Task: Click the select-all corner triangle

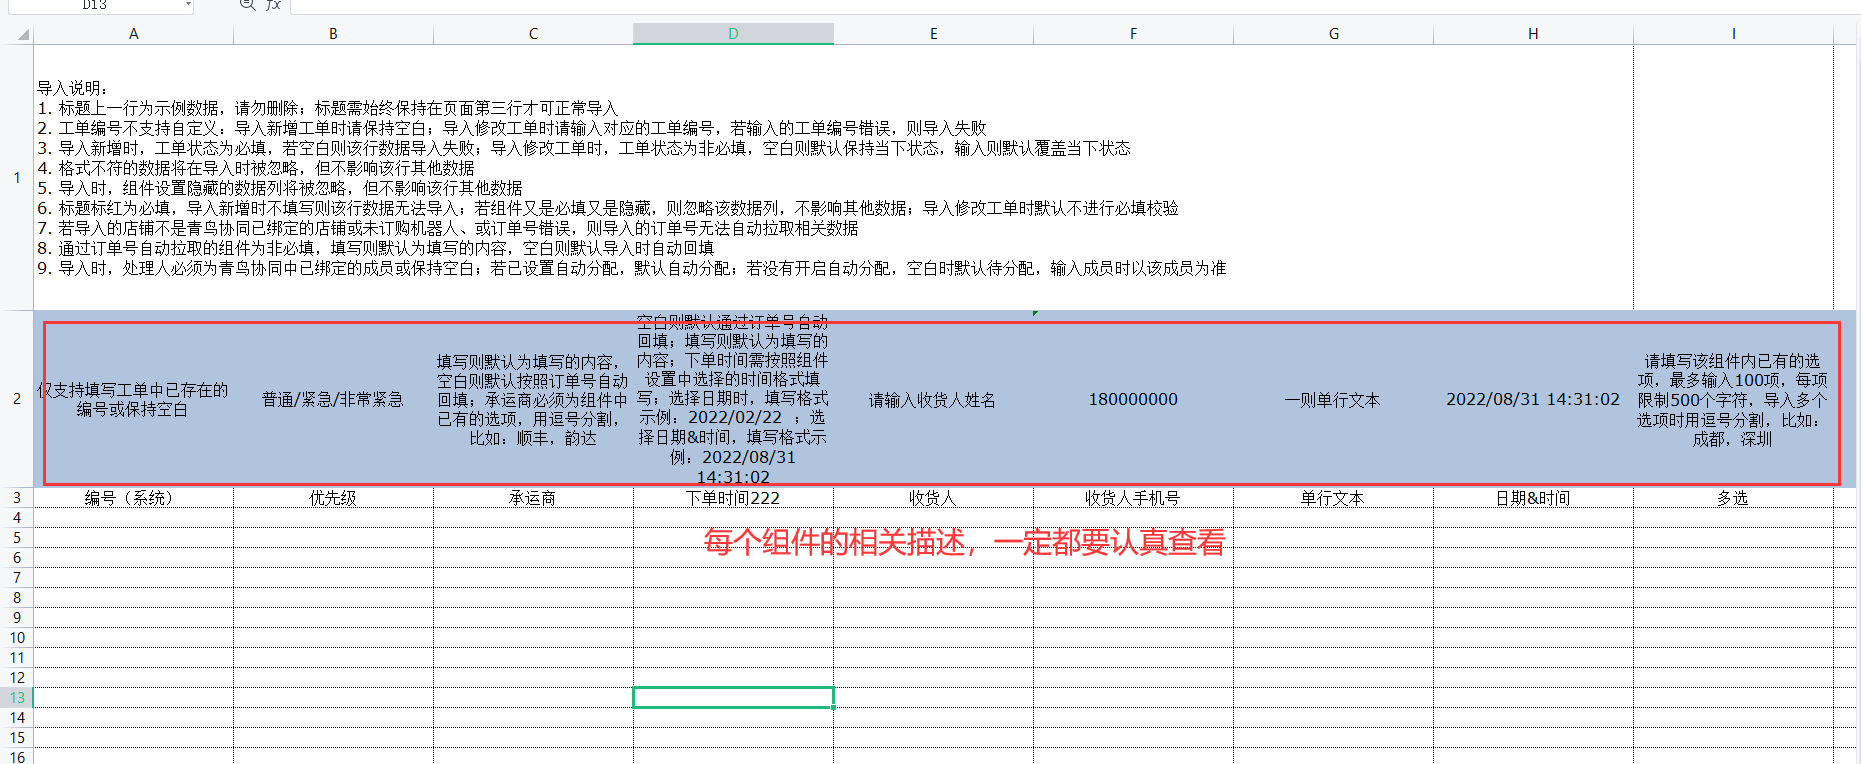Action: coord(23,35)
